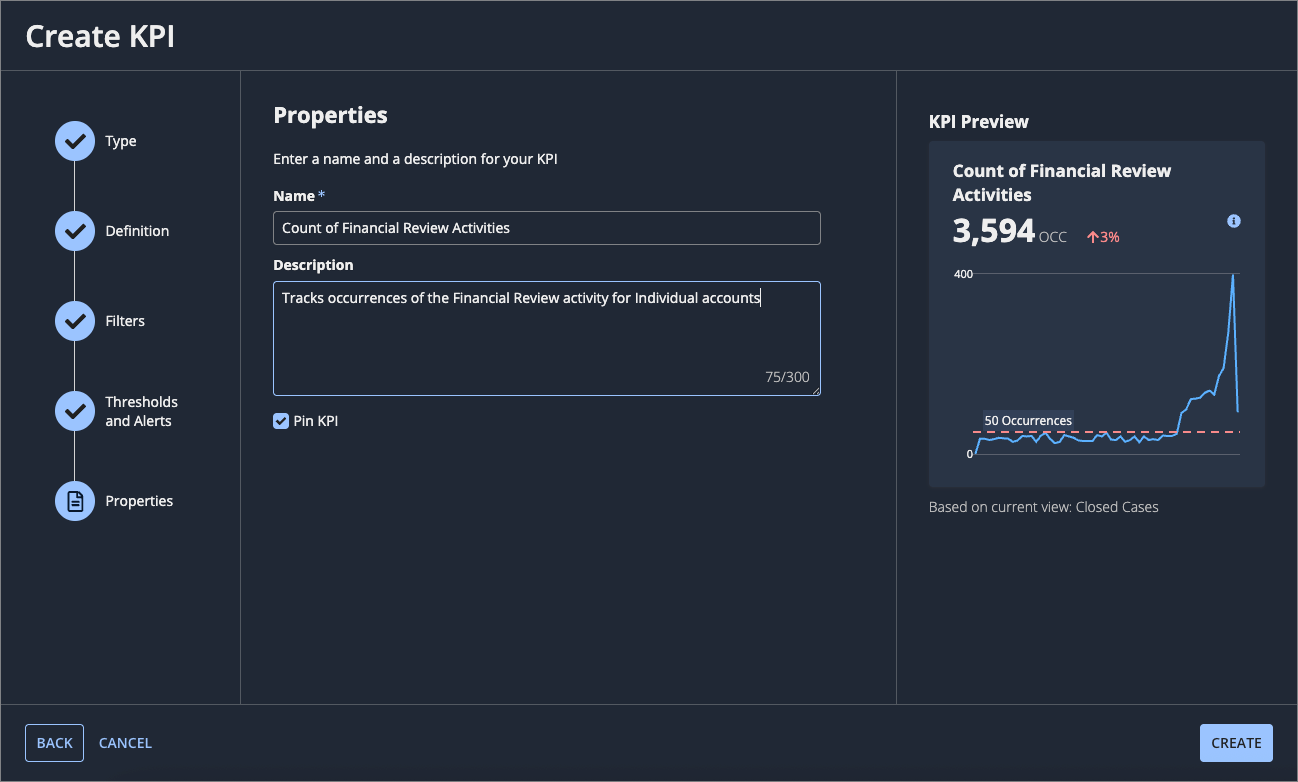This screenshot has width=1298, height=782.
Task: Click the Based on current view text
Action: (x=1044, y=507)
